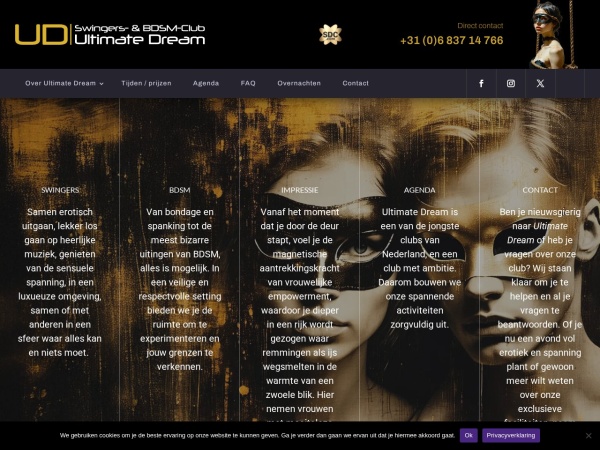Click the UD Ultimate Dream logo
Image resolution: width=600 pixels, height=450 pixels.
pos(110,34)
